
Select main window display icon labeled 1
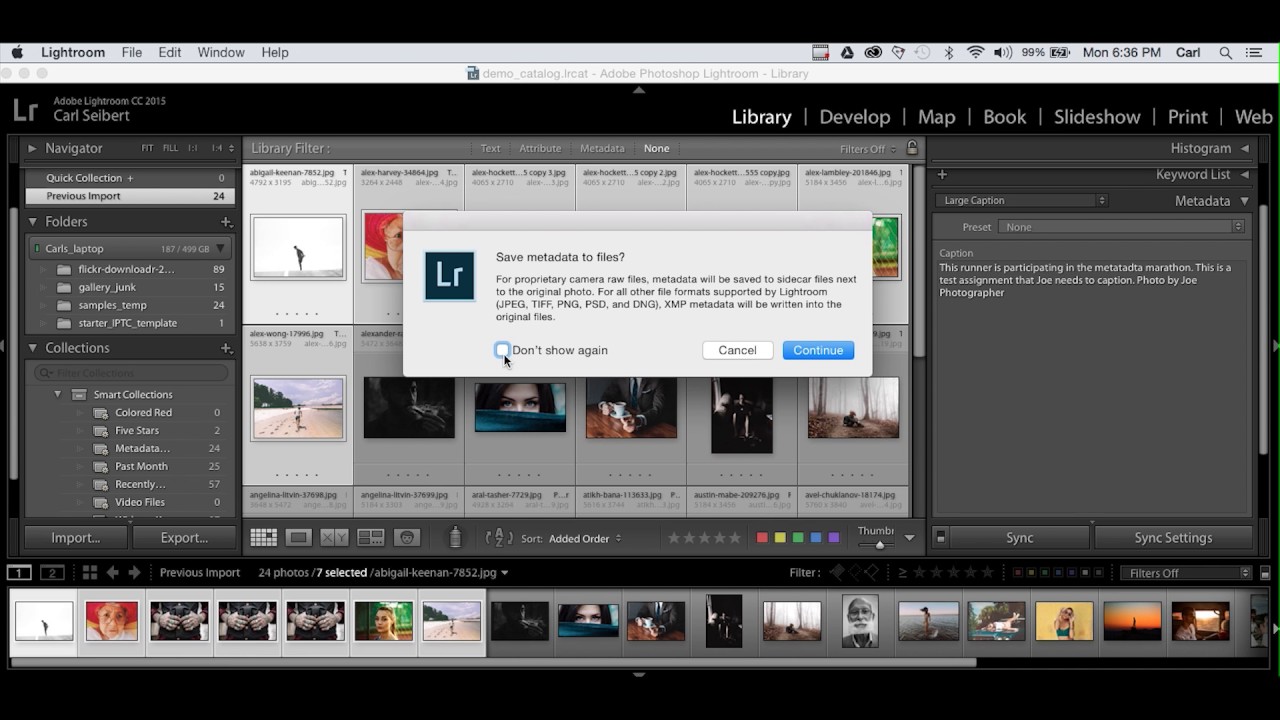point(19,572)
